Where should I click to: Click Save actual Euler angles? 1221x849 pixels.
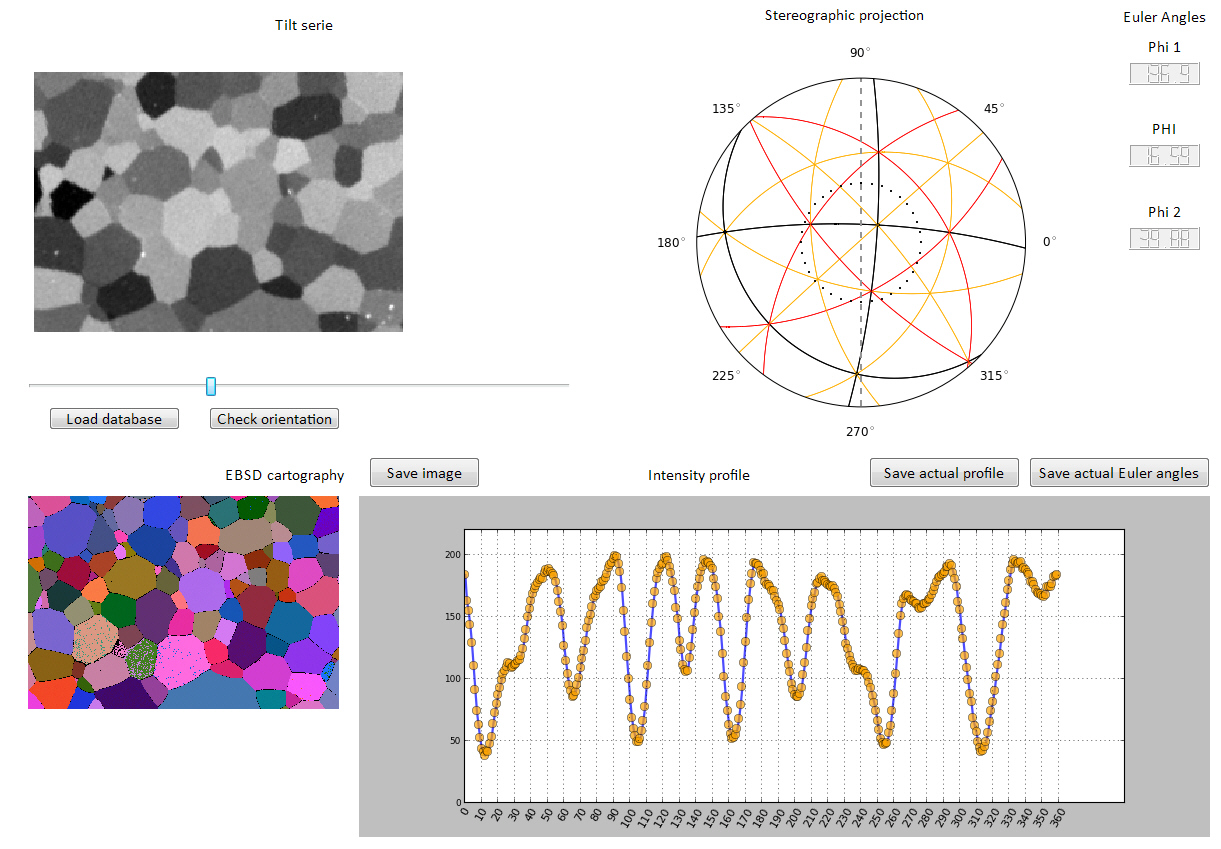(x=1118, y=473)
